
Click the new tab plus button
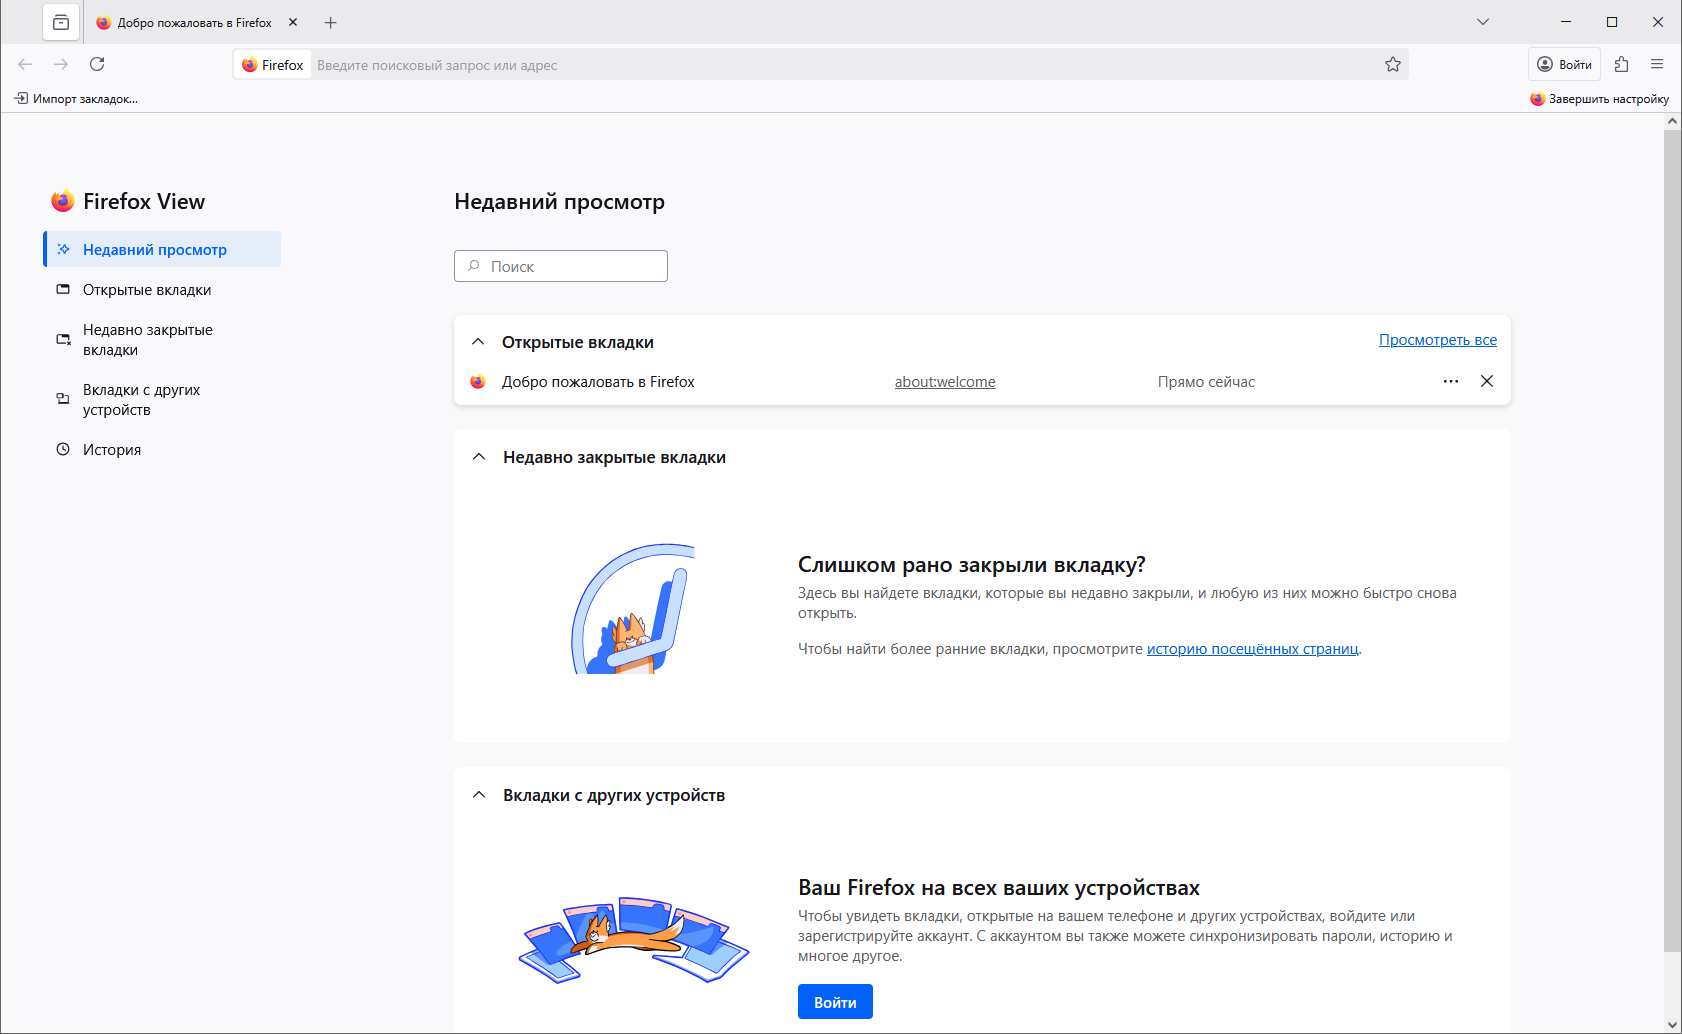point(331,22)
